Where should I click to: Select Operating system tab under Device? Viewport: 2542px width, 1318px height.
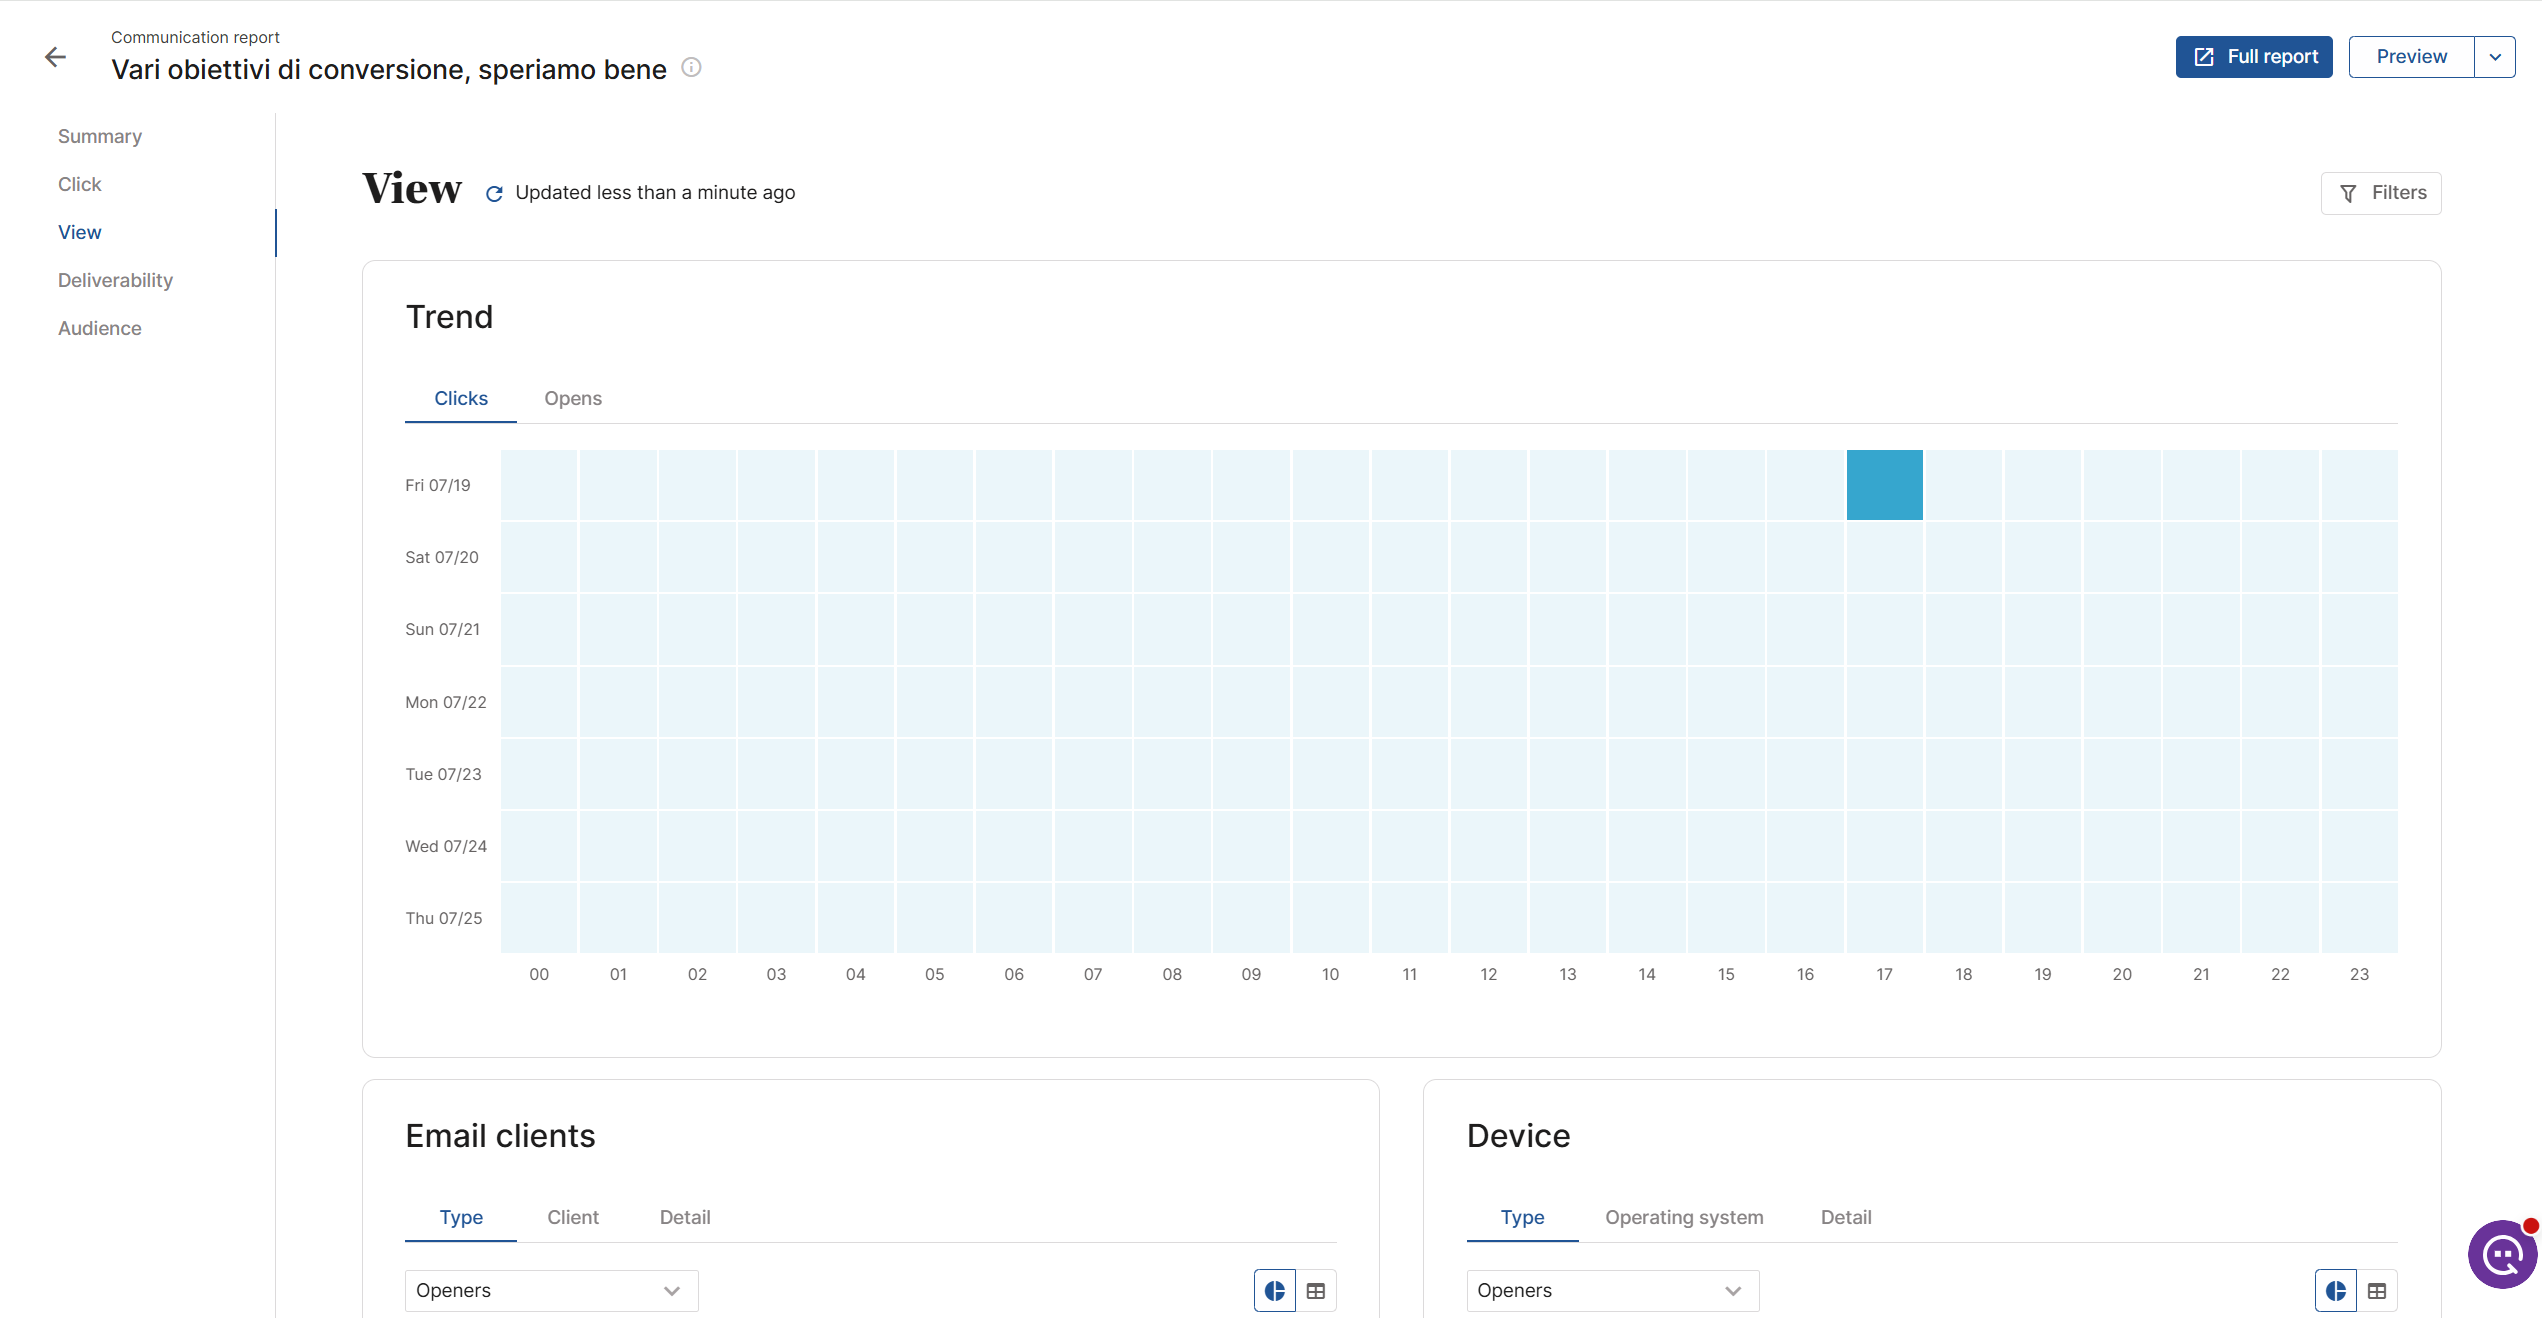1684,1217
